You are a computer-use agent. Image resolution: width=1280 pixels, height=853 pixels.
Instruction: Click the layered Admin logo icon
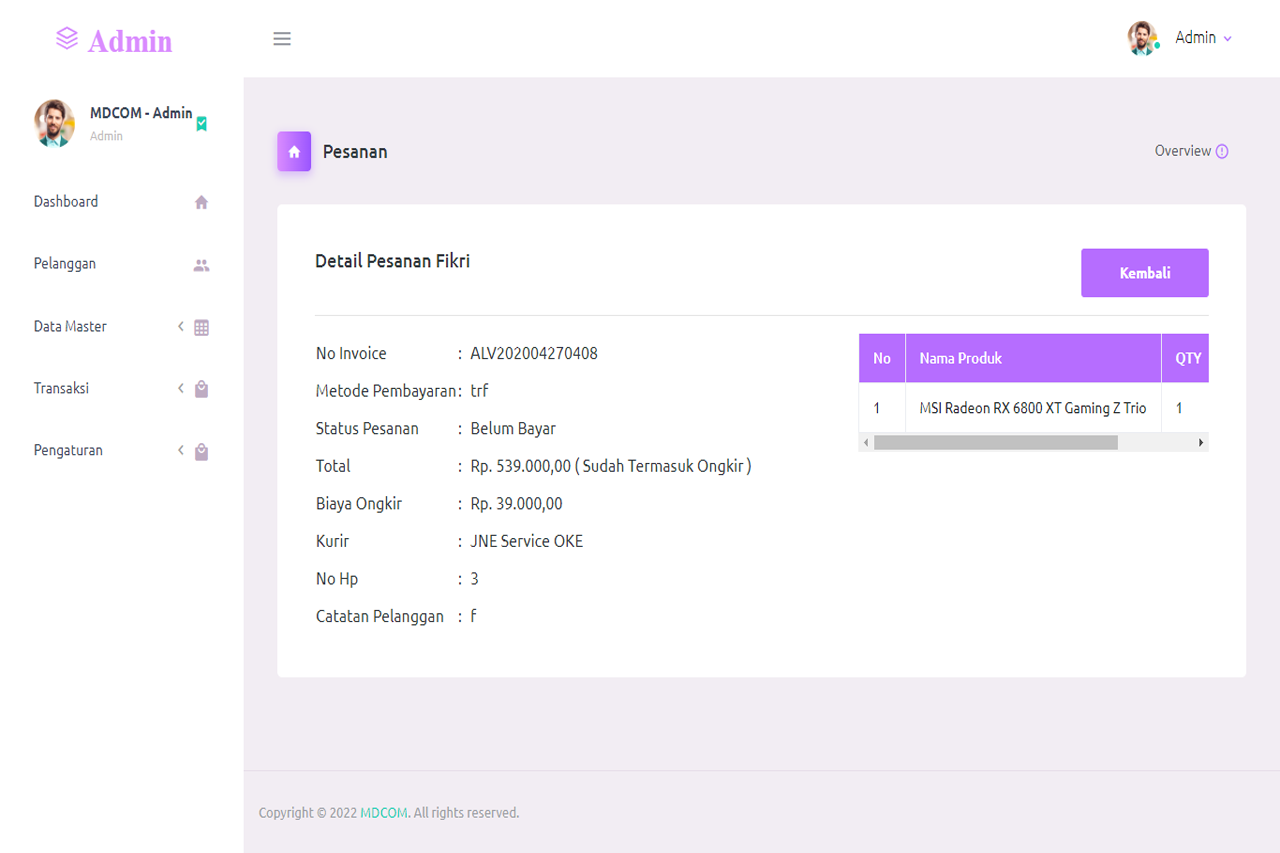(x=67, y=39)
